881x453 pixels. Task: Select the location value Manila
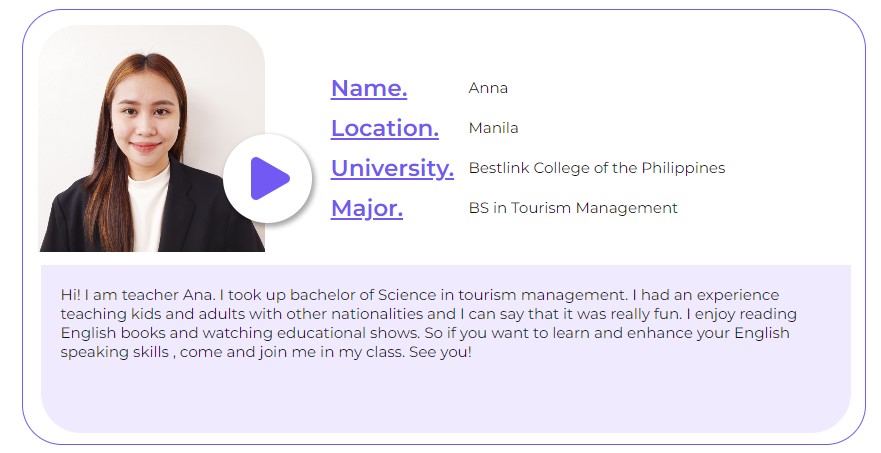tap(493, 128)
